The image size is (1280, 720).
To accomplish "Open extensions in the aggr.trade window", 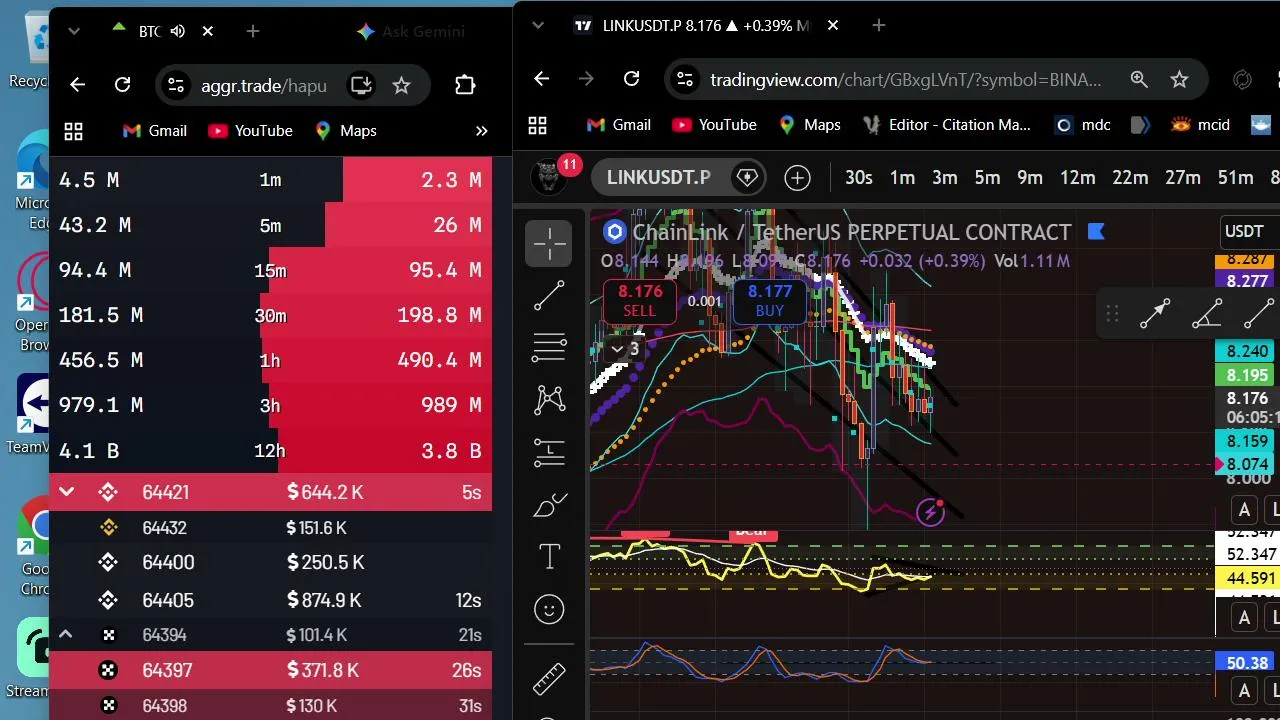I will pyautogui.click(x=464, y=85).
